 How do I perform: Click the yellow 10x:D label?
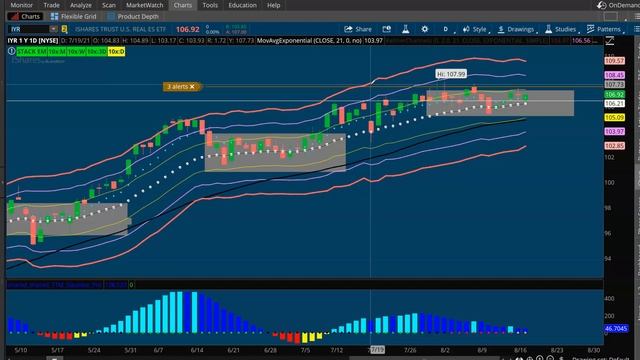click(116, 52)
